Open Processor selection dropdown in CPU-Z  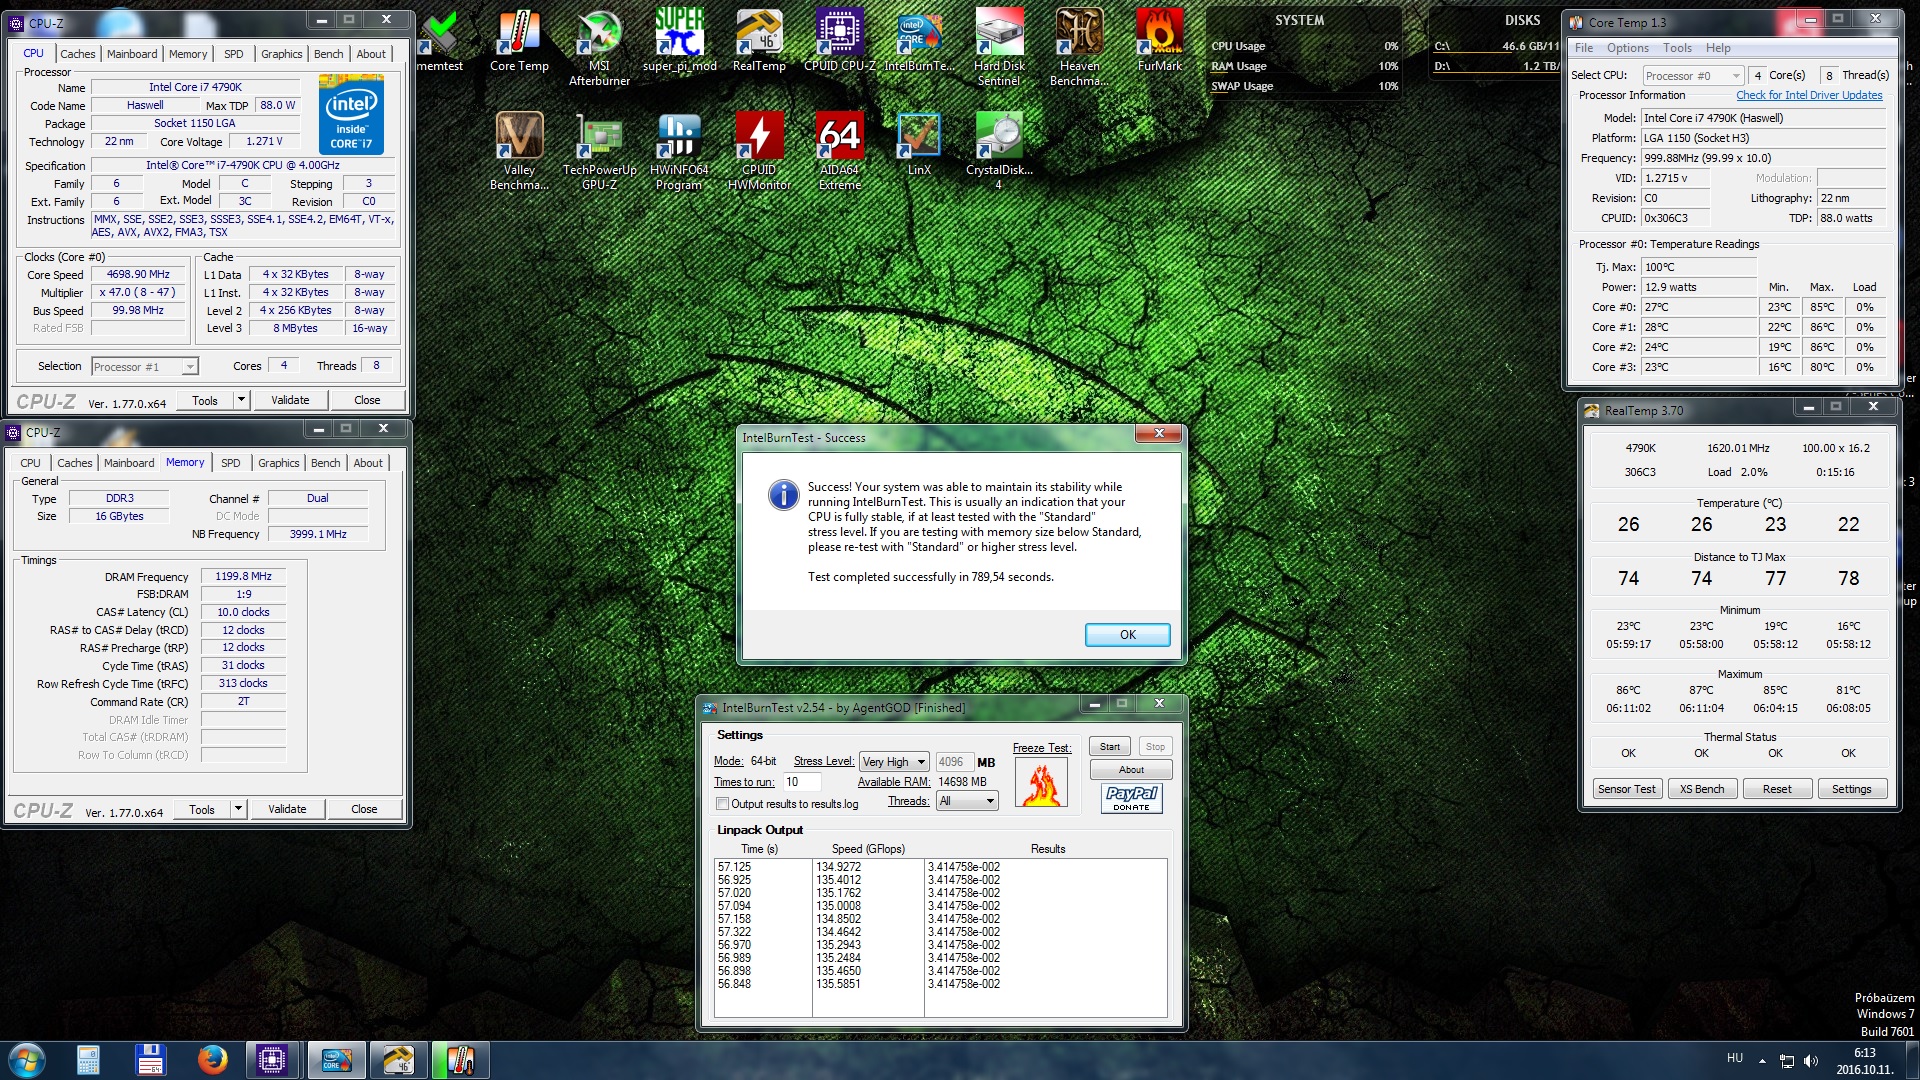(x=145, y=367)
